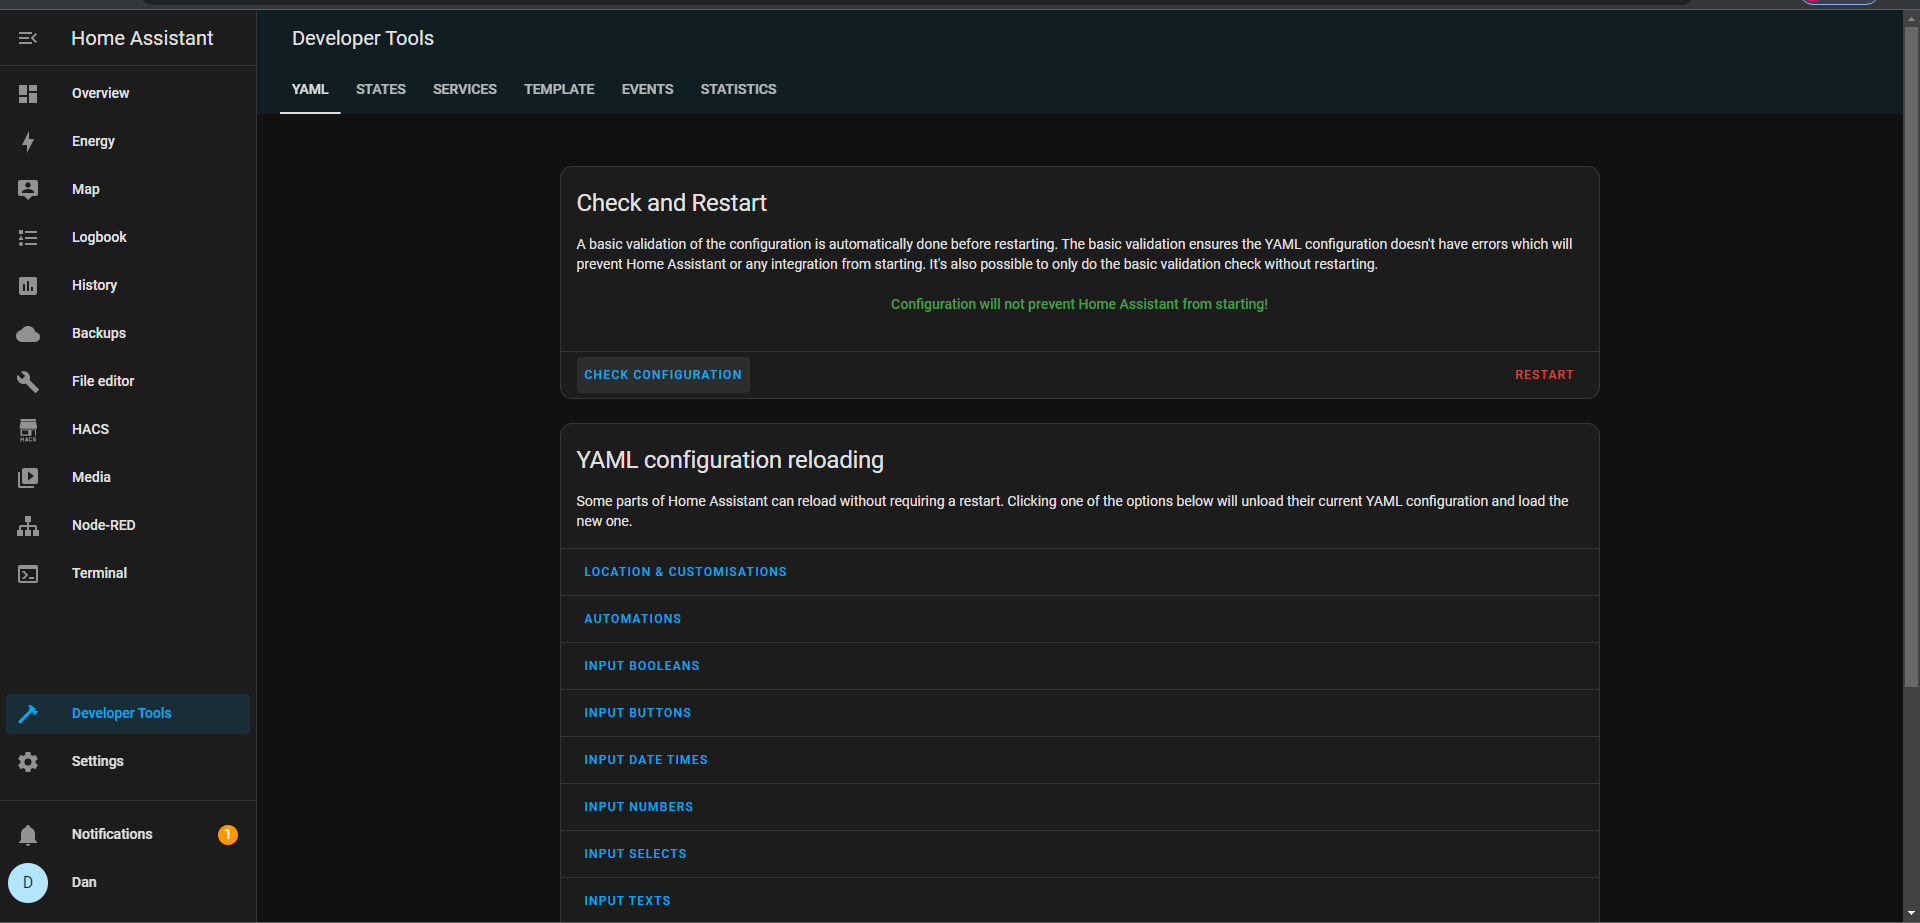Click the YAML configuration reloading heading
The height and width of the screenshot is (923, 1920).
pyautogui.click(x=730, y=460)
